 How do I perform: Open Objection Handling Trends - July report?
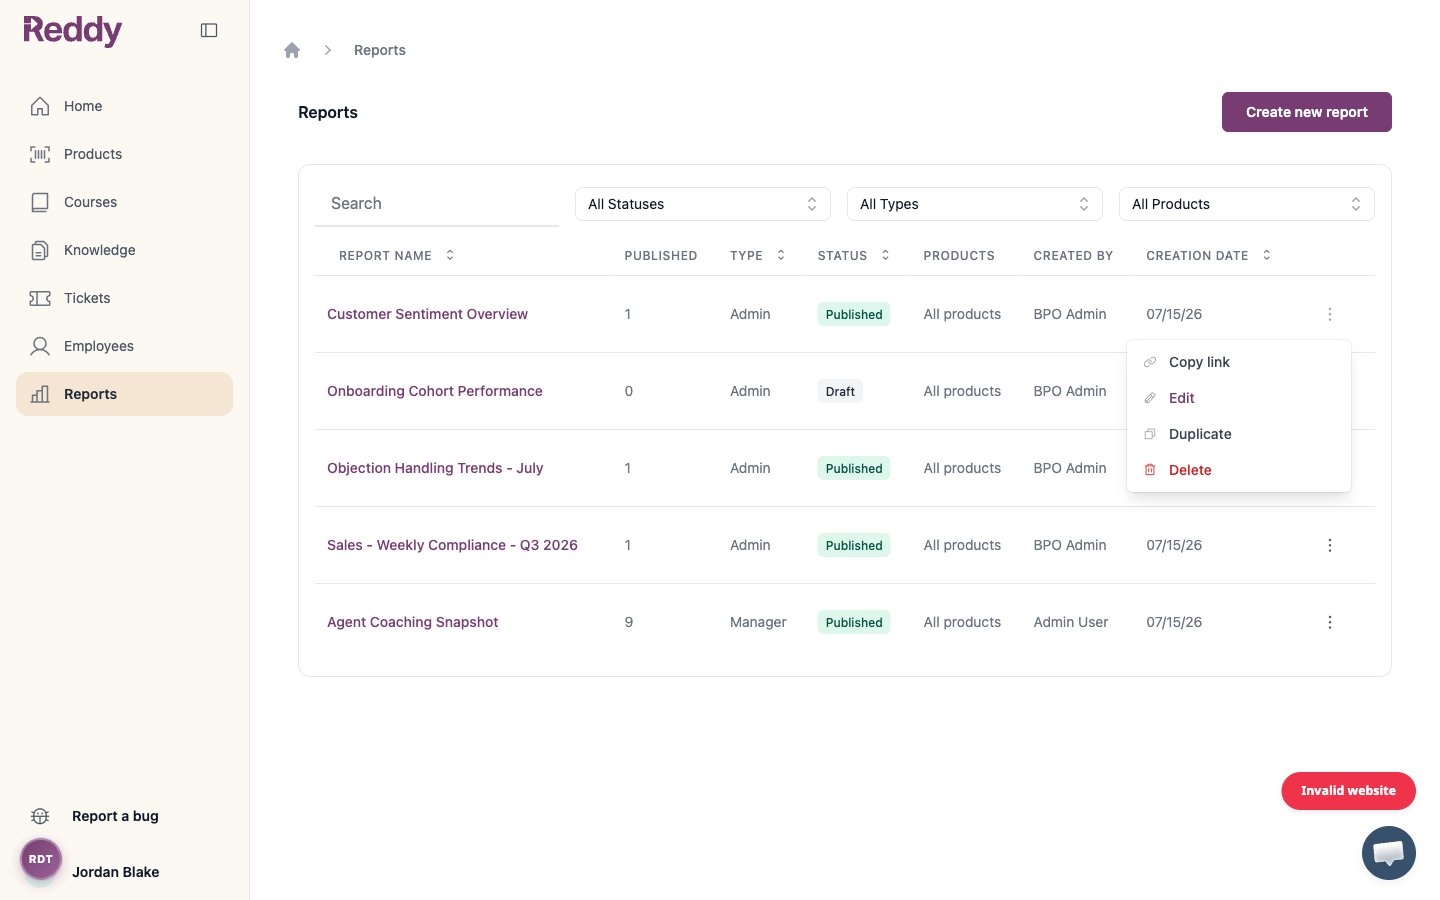pyautogui.click(x=435, y=468)
